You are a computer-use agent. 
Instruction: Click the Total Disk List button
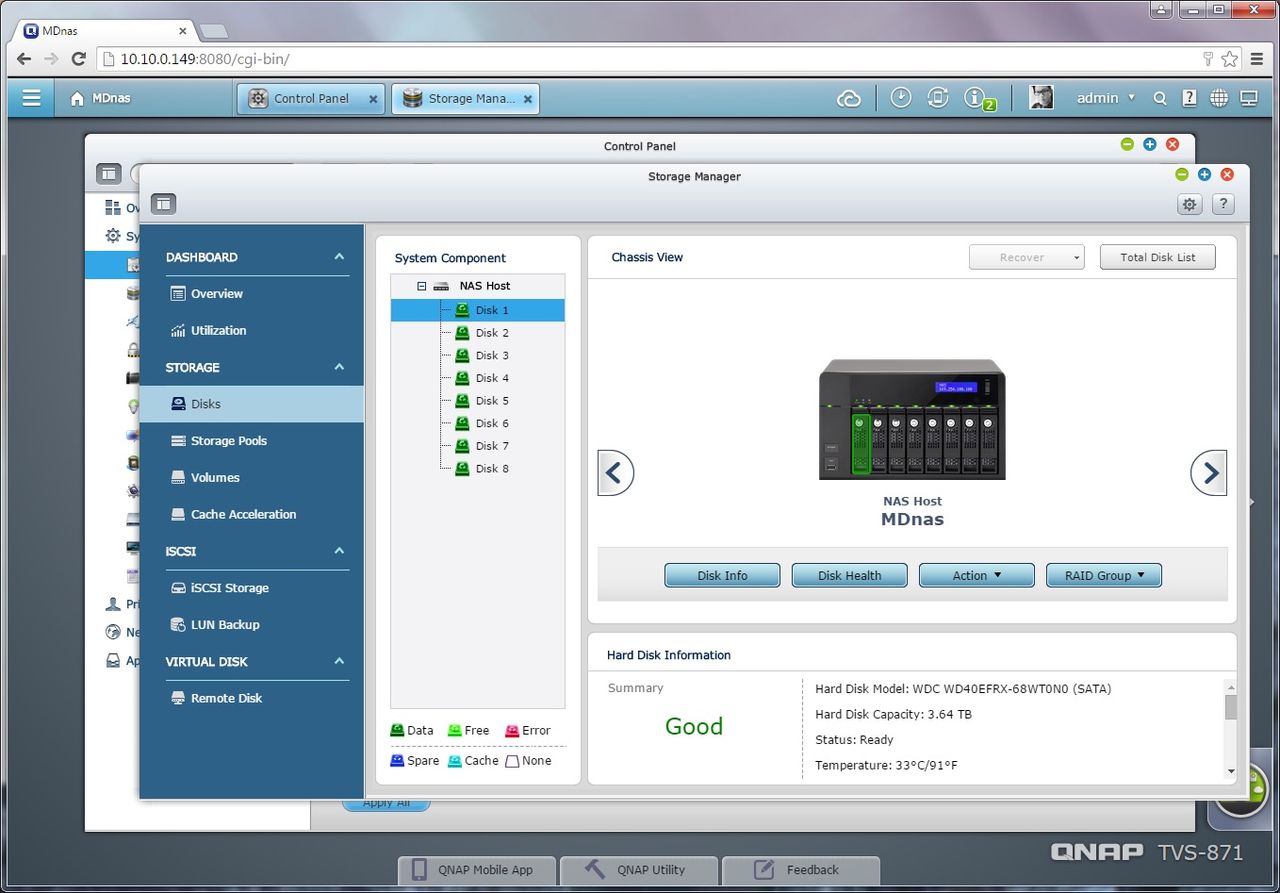pos(1158,257)
